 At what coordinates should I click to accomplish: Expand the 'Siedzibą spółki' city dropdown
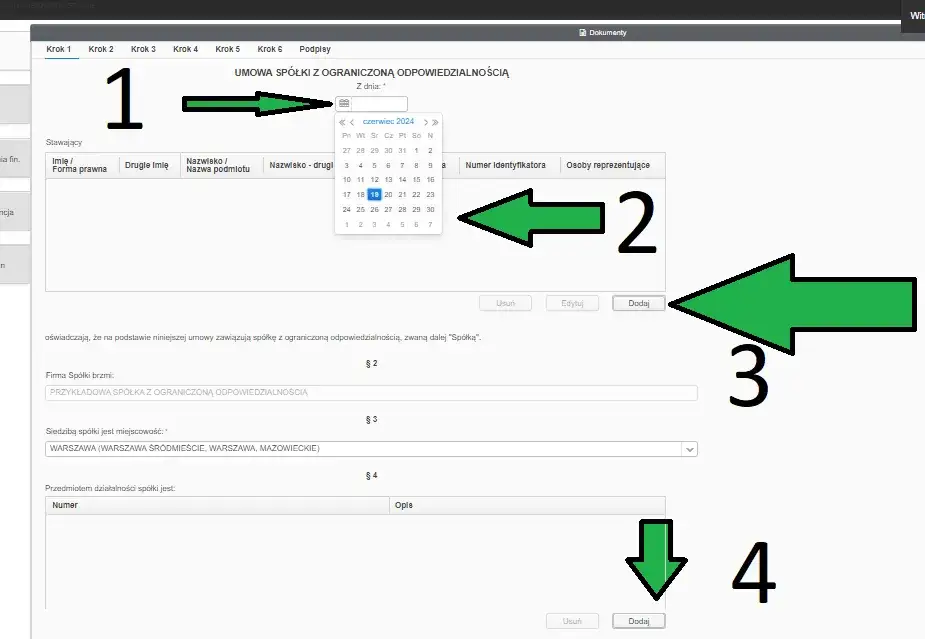(689, 449)
